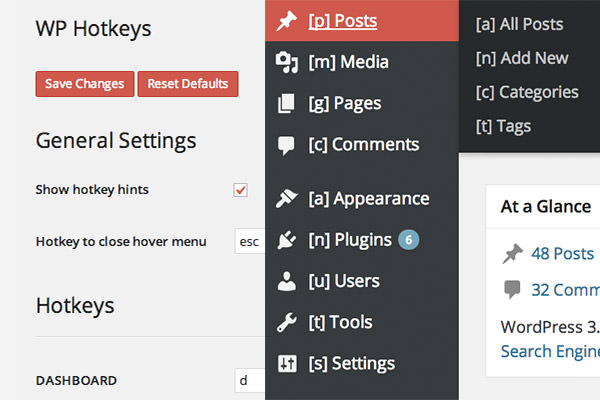Click the Tools wrench icon
The width and height of the screenshot is (600, 400).
coord(286,322)
